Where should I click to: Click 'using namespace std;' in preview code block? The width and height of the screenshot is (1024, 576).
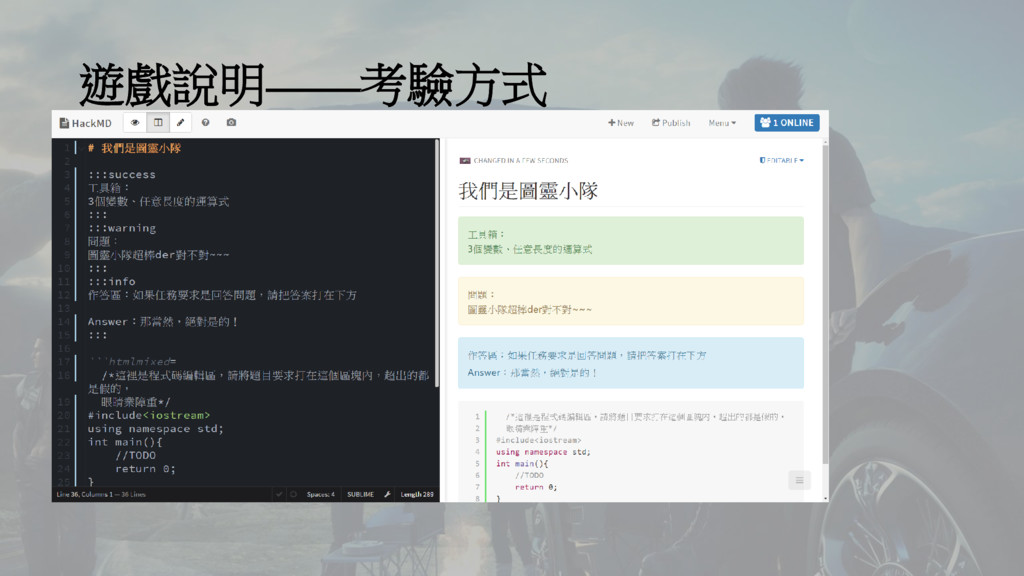(x=543, y=452)
